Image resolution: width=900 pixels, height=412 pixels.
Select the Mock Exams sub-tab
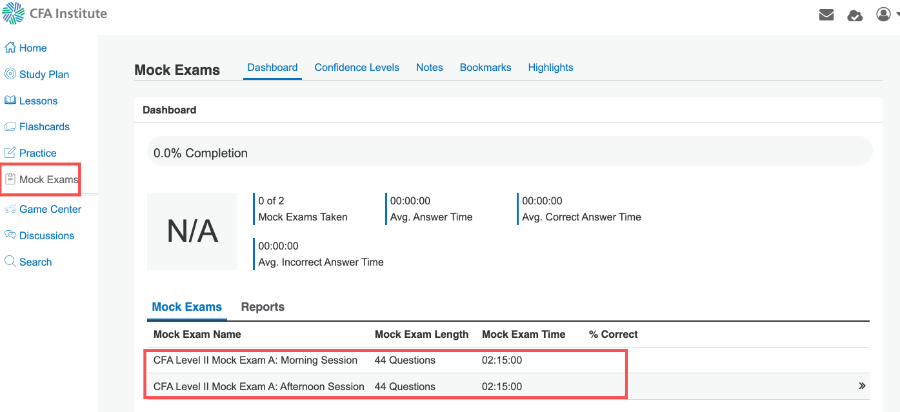pyautogui.click(x=187, y=306)
